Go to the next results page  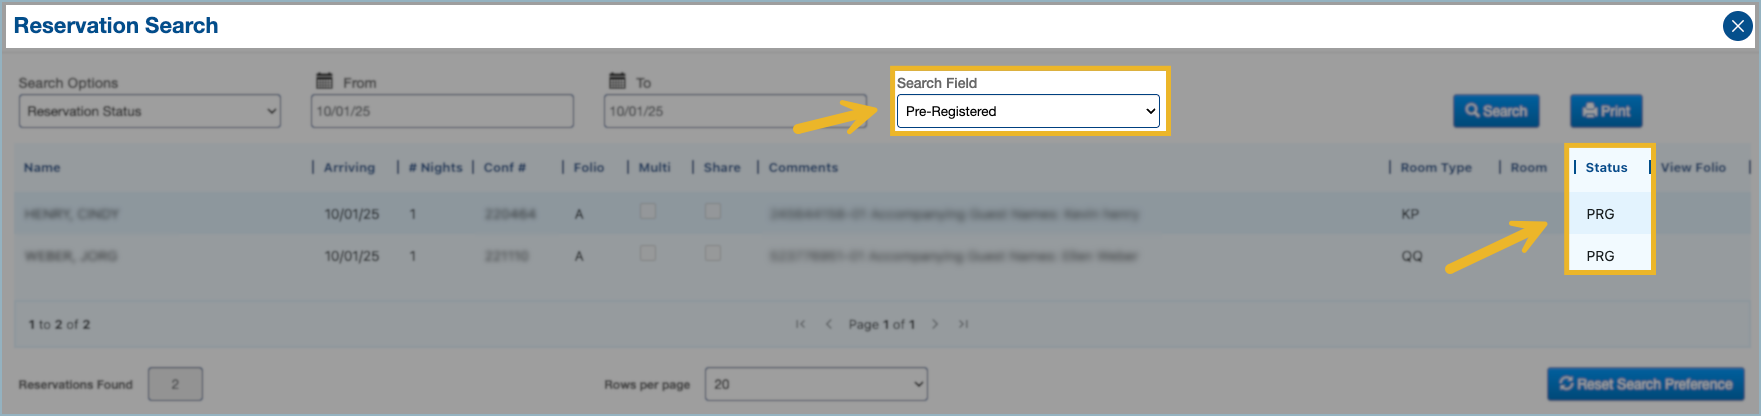point(935,324)
